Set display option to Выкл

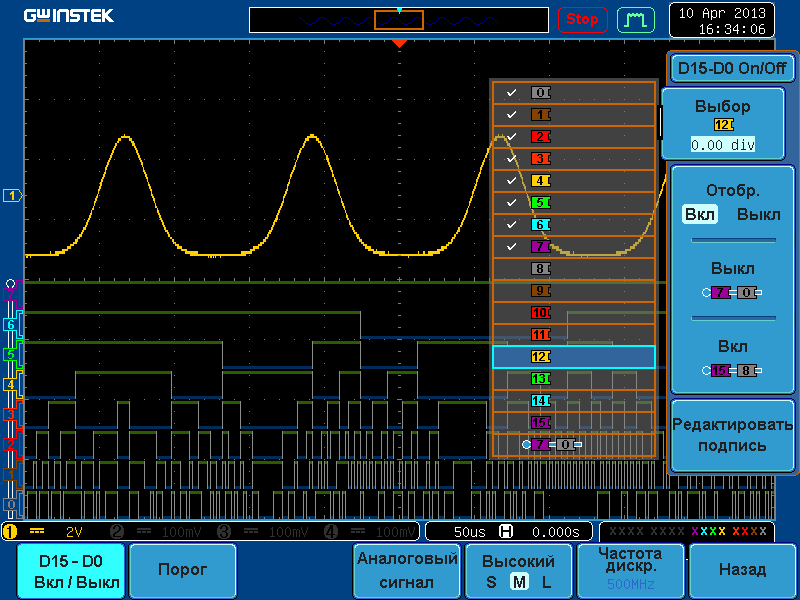coord(758,215)
